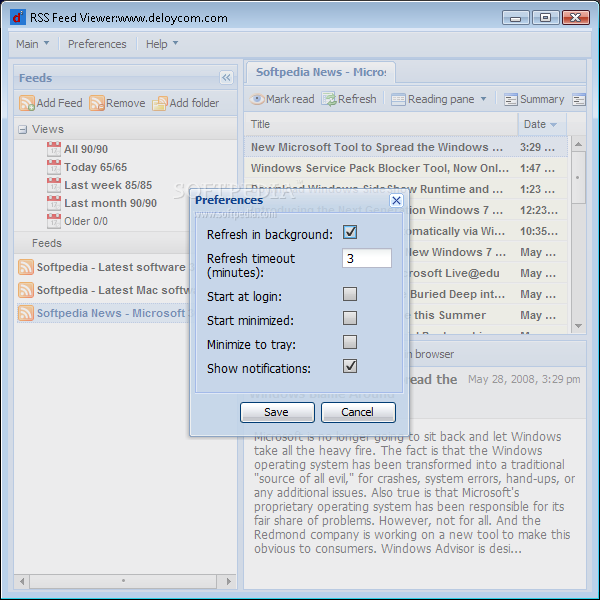
Task: Click left arrow of feeds horizontal scrollbar
Action: (x=22, y=581)
